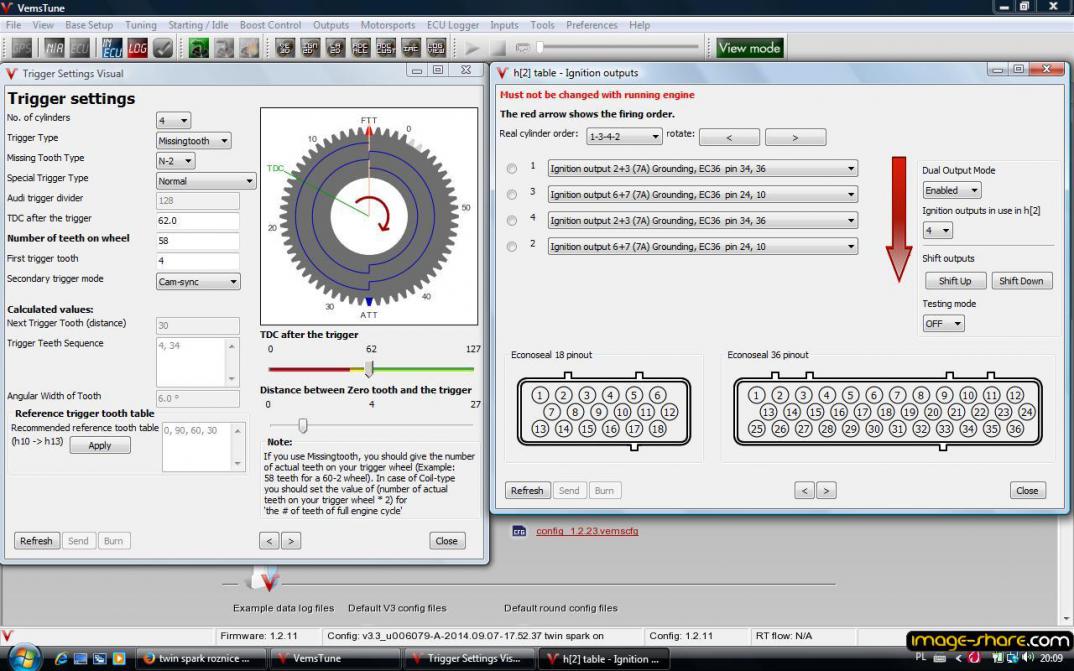Click Apply for reference tooth table
Viewport: 1074px width, 671px height.
tap(100, 445)
